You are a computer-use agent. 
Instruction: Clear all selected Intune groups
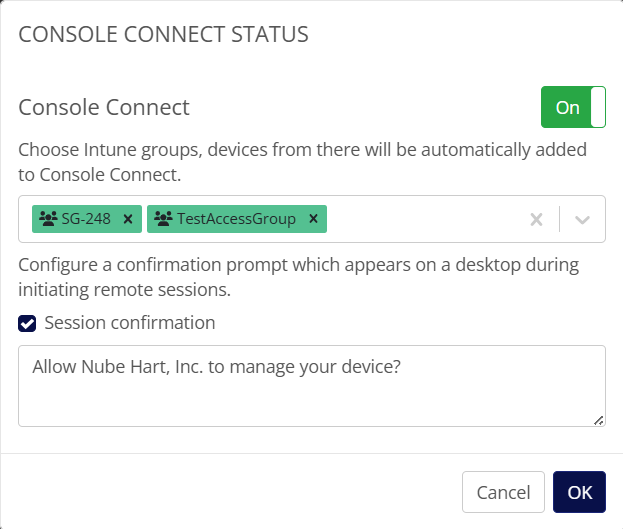pos(536,220)
